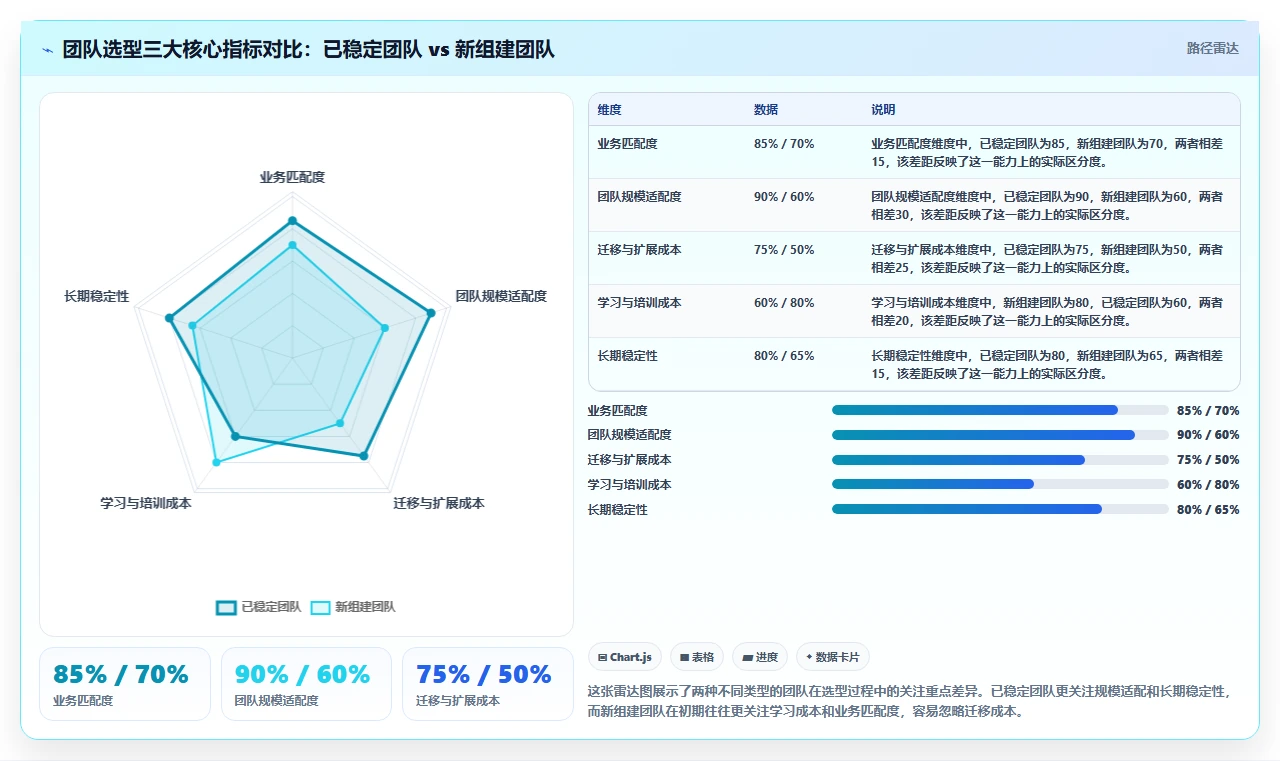Click 已稳定团队 data point on 迁移与扩展成本 axis

point(364,456)
